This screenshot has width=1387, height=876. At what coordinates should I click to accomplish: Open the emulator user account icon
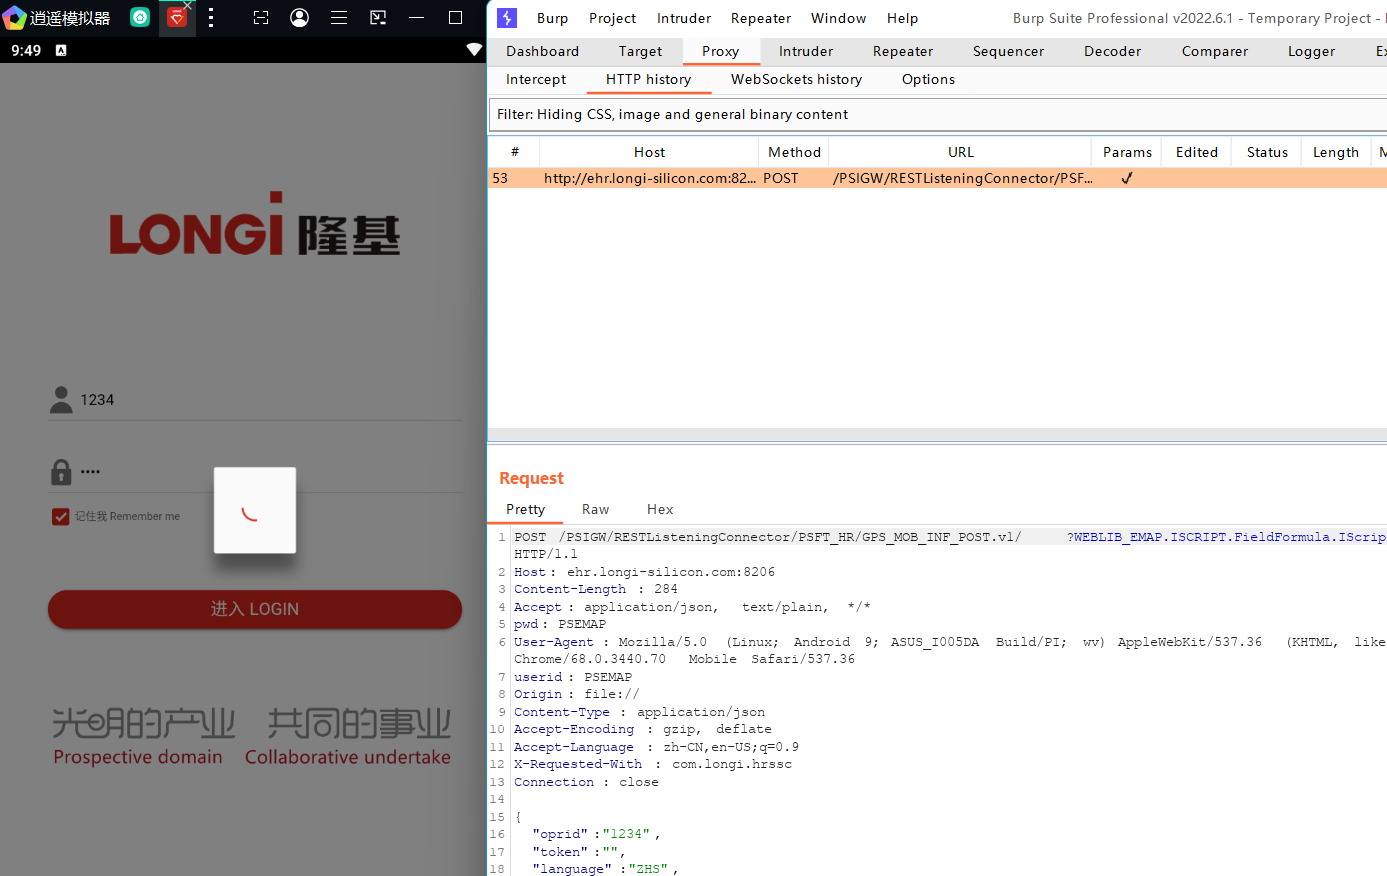299,17
